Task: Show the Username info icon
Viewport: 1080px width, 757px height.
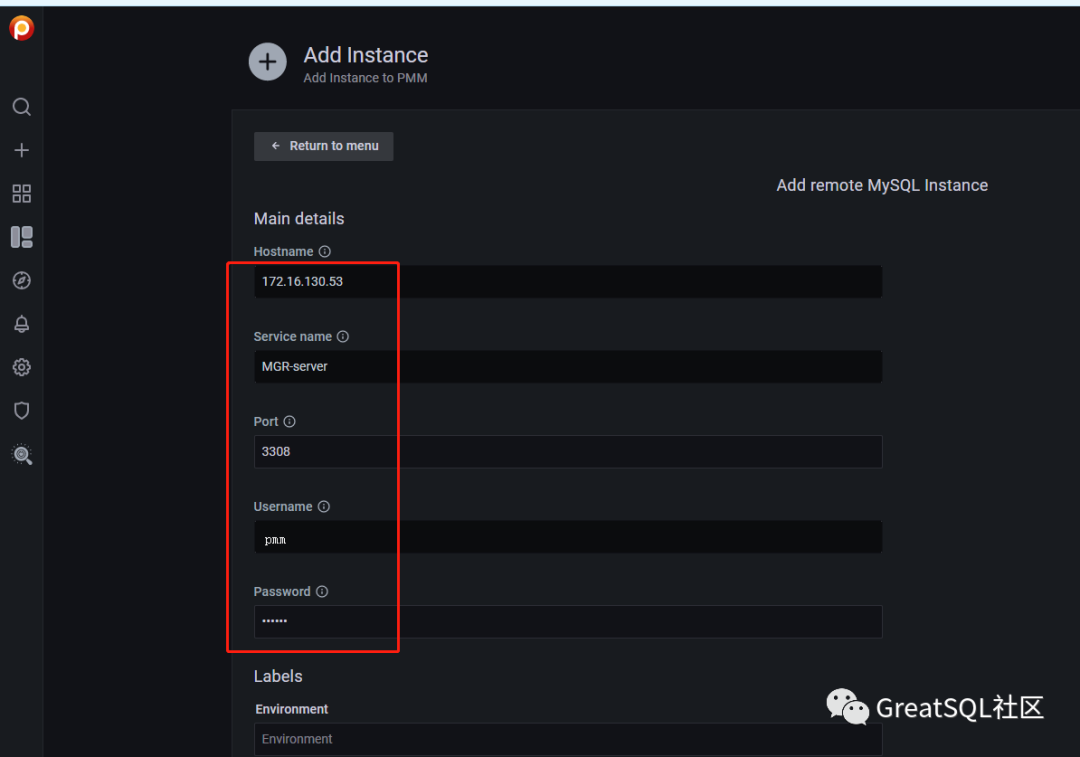Action: 324,506
